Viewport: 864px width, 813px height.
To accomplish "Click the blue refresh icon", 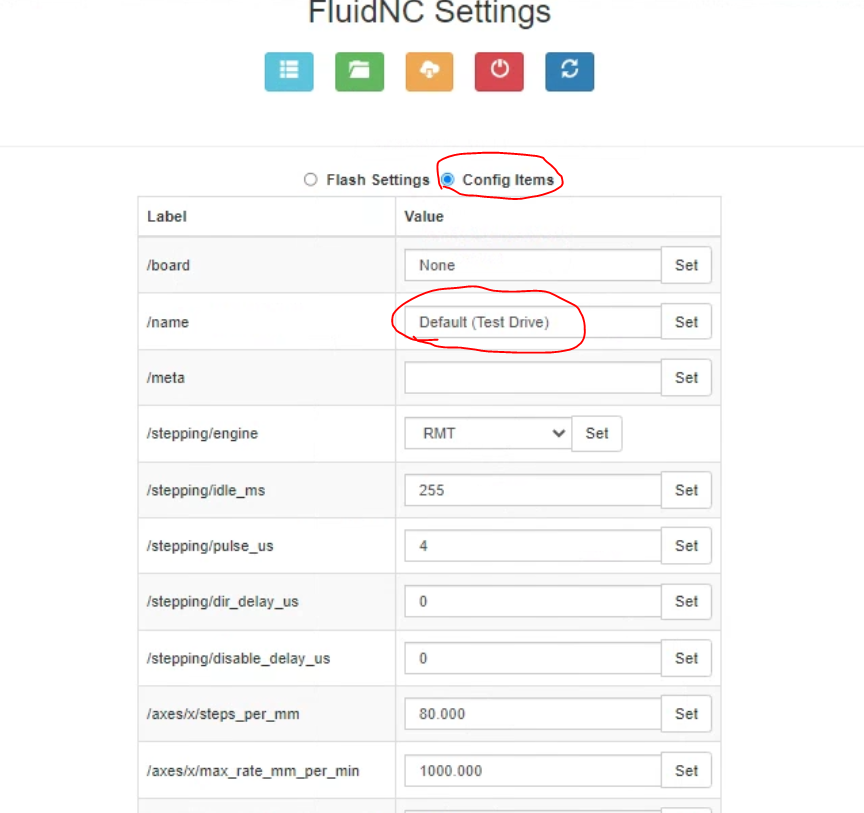I will click(570, 72).
